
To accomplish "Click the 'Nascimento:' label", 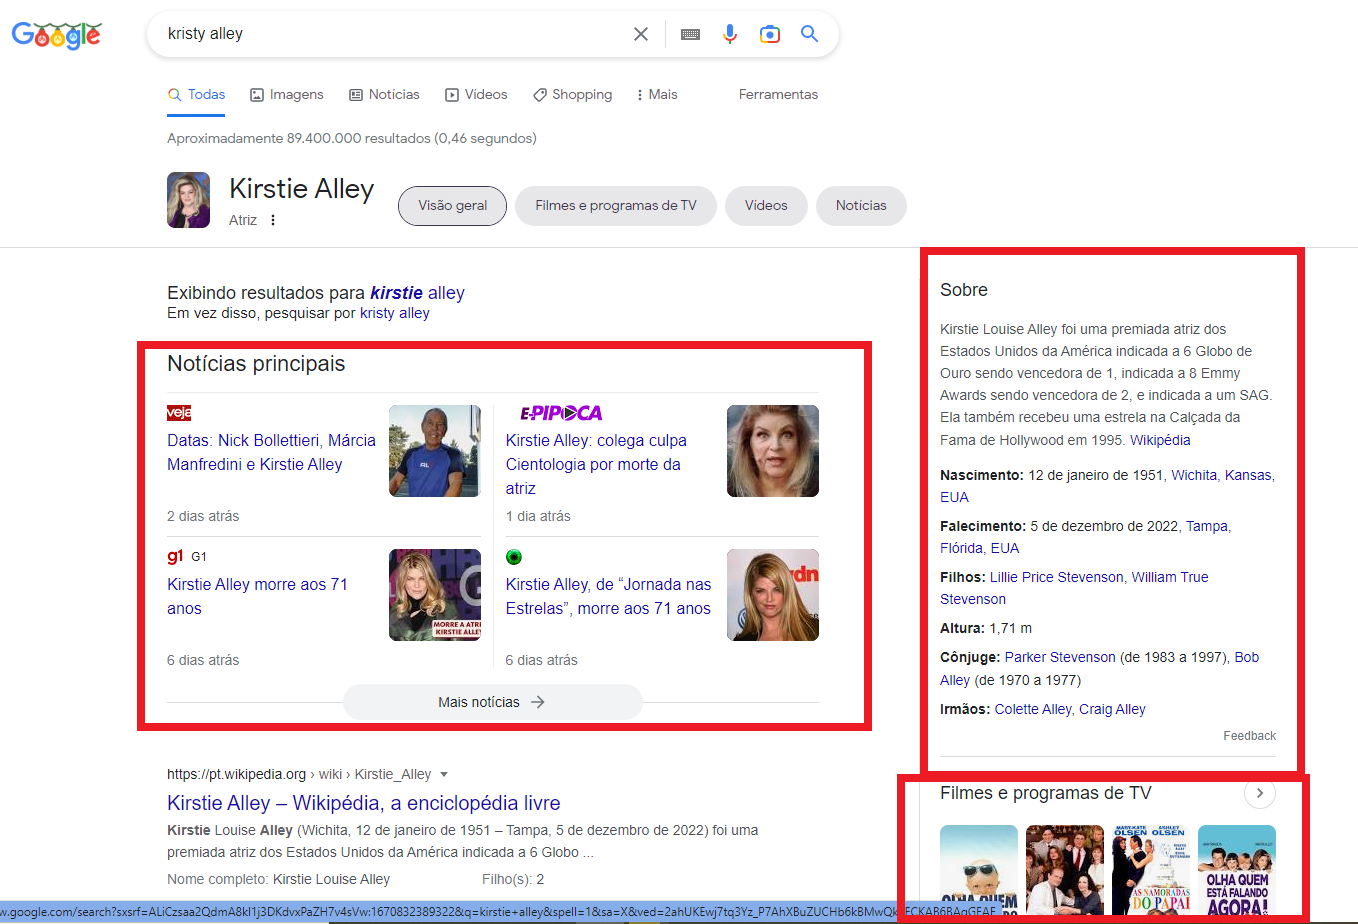I will [x=982, y=475].
